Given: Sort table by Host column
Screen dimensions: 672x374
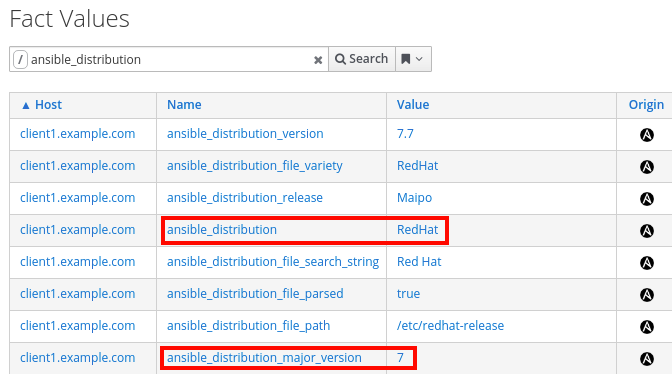Looking at the screenshot, I should click(x=42, y=105).
